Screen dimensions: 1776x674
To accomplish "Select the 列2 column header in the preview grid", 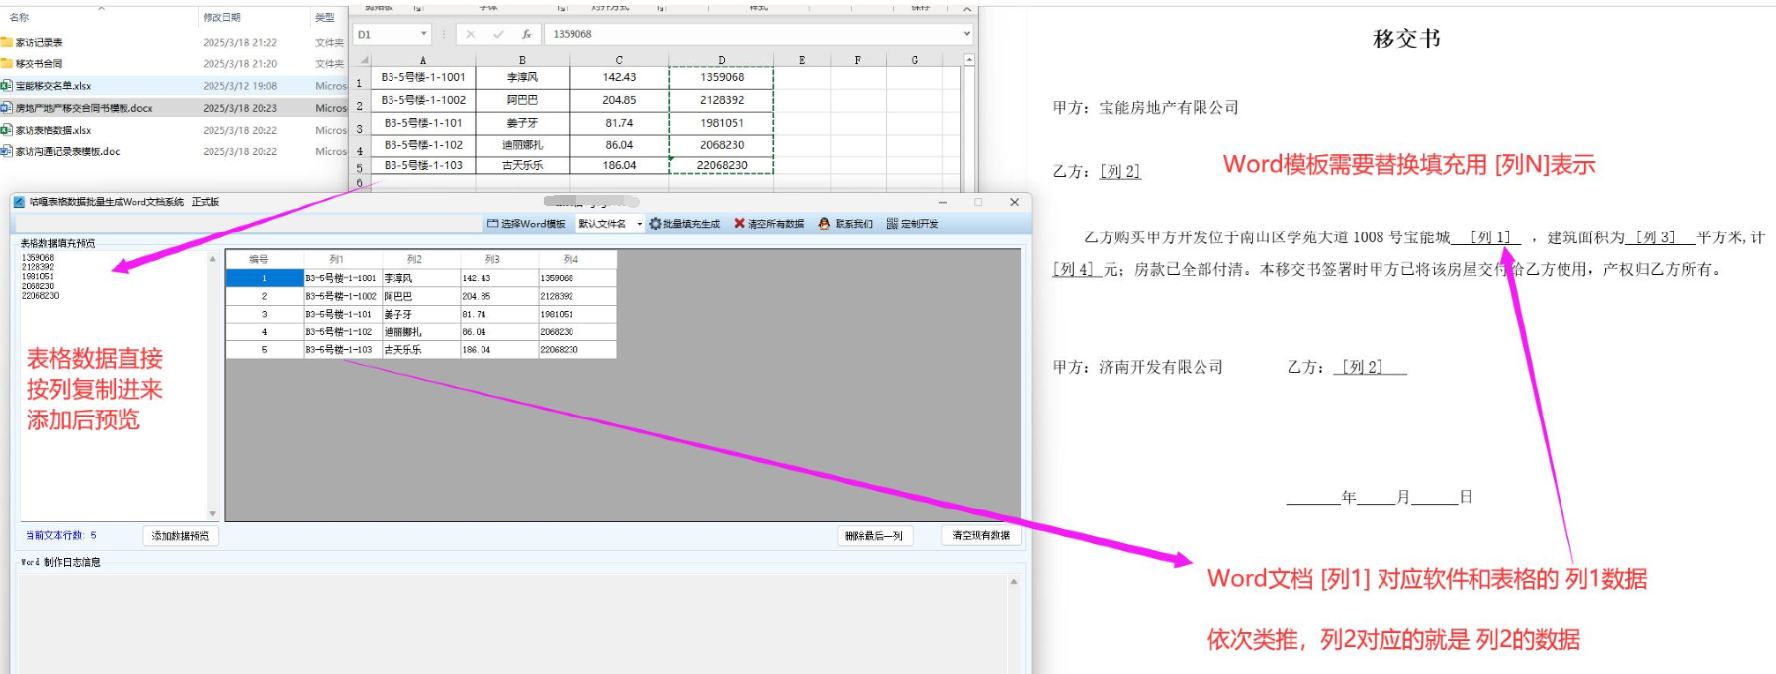I will click(421, 259).
